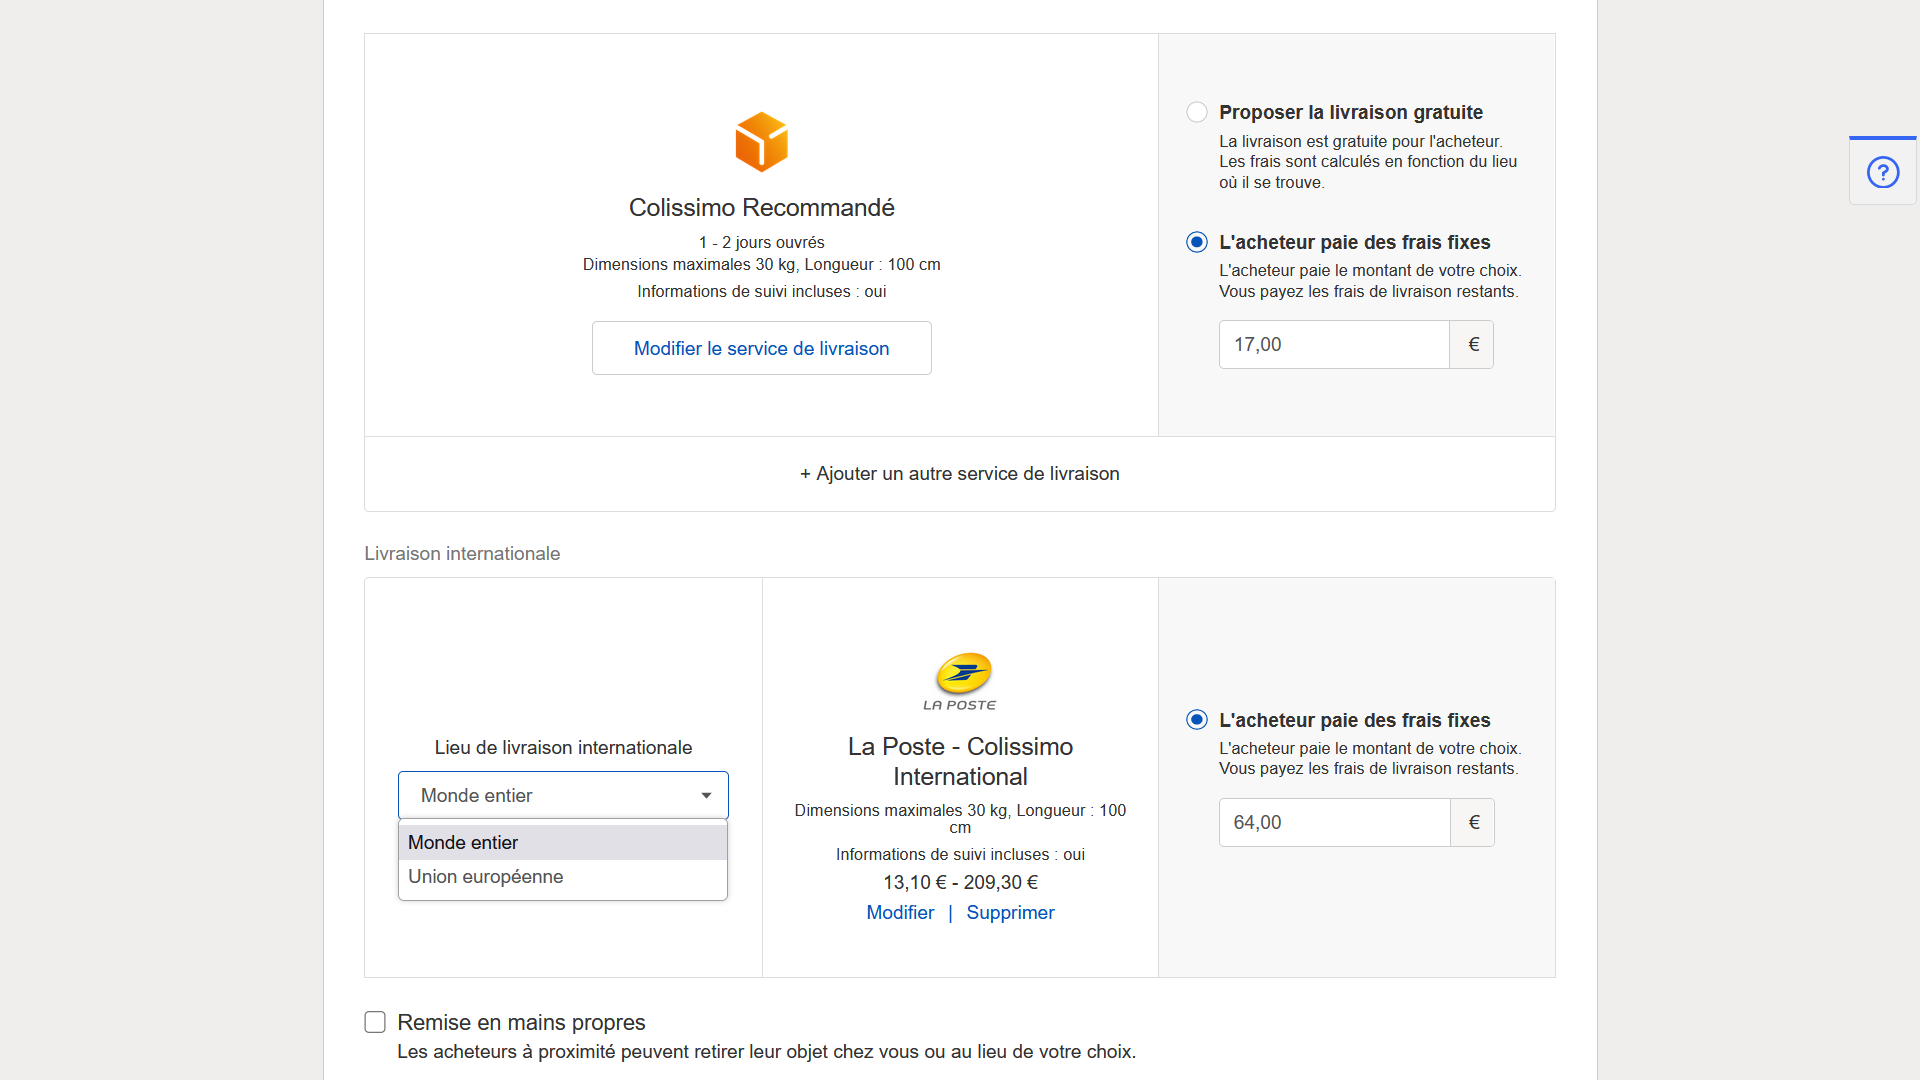Toggle the Lieu de livraison internationale dropdown

pos(563,796)
